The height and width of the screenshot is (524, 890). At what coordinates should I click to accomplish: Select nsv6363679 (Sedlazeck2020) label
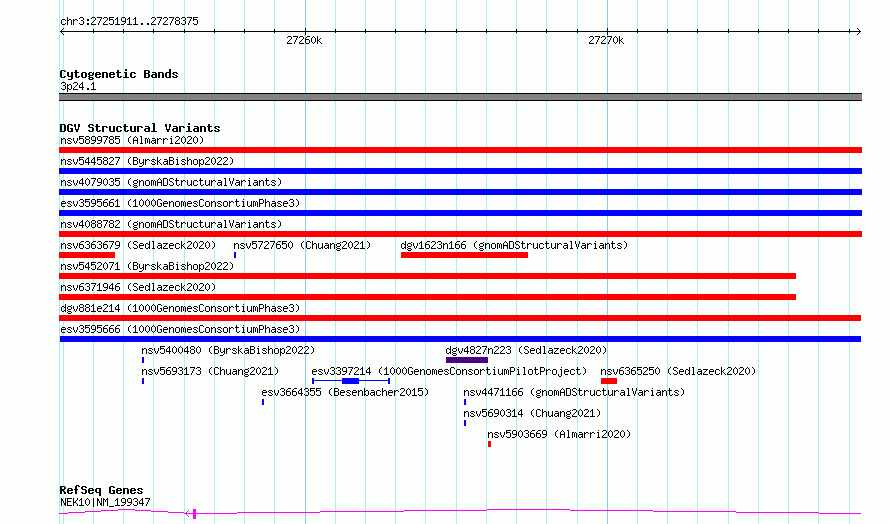(138, 245)
